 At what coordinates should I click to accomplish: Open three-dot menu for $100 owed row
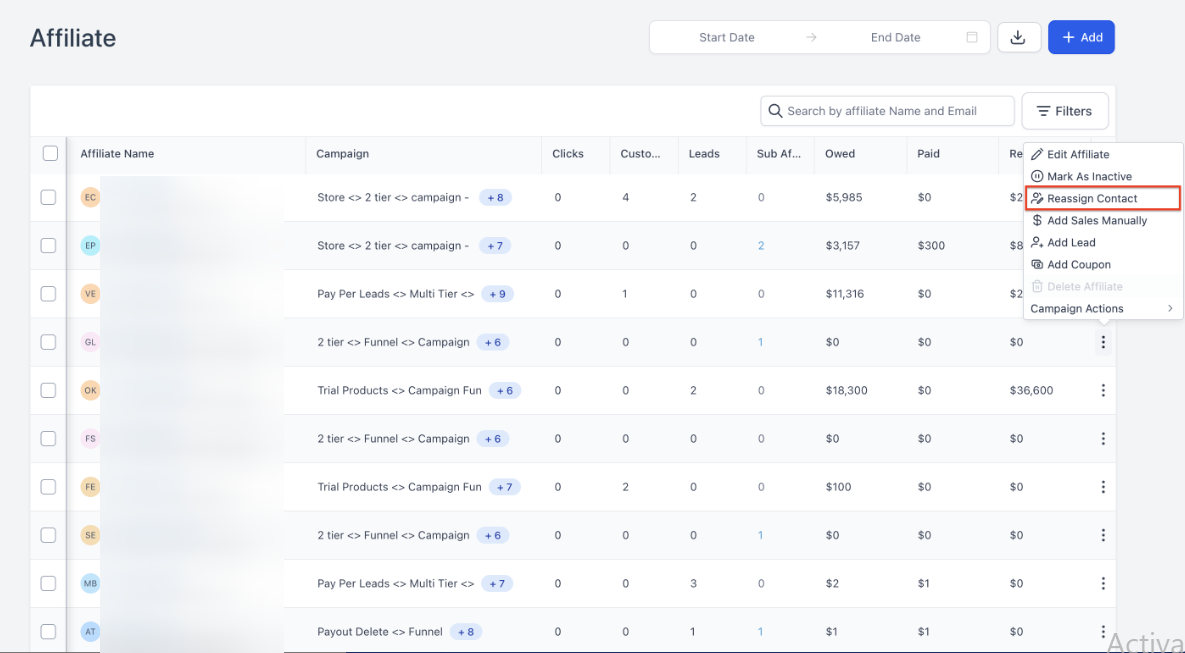(x=1103, y=487)
